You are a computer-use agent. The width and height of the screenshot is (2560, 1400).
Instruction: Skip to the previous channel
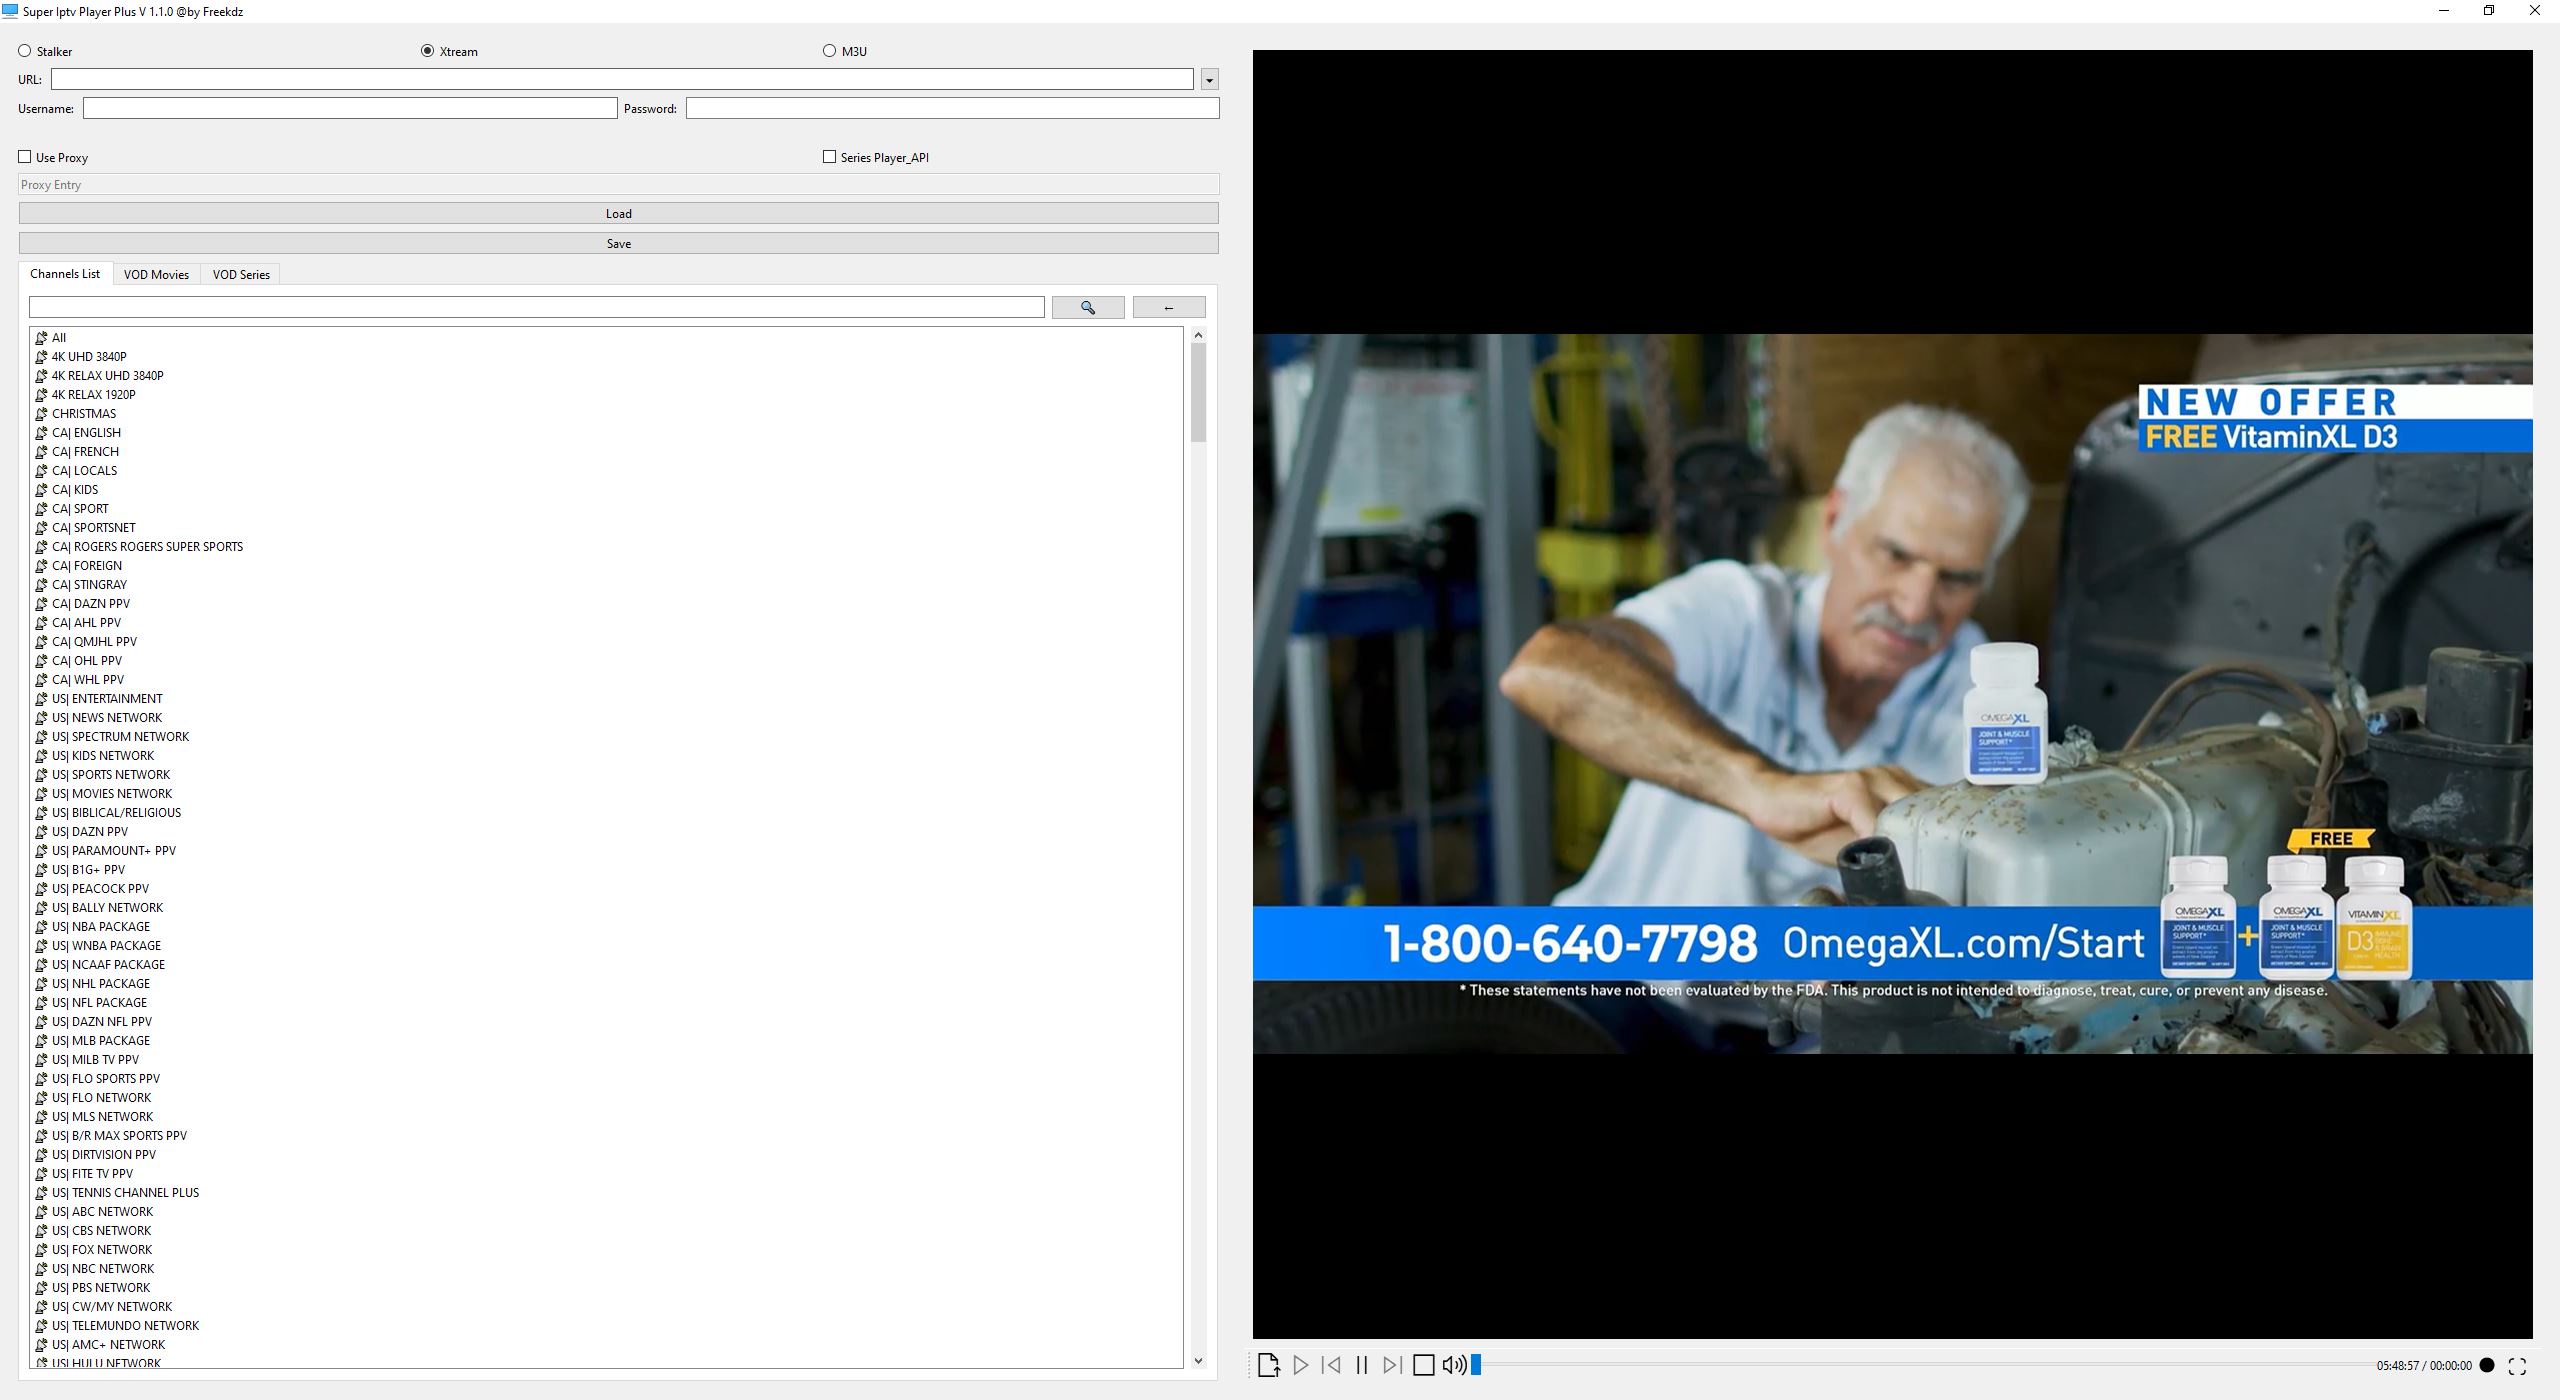pyautogui.click(x=1331, y=1365)
